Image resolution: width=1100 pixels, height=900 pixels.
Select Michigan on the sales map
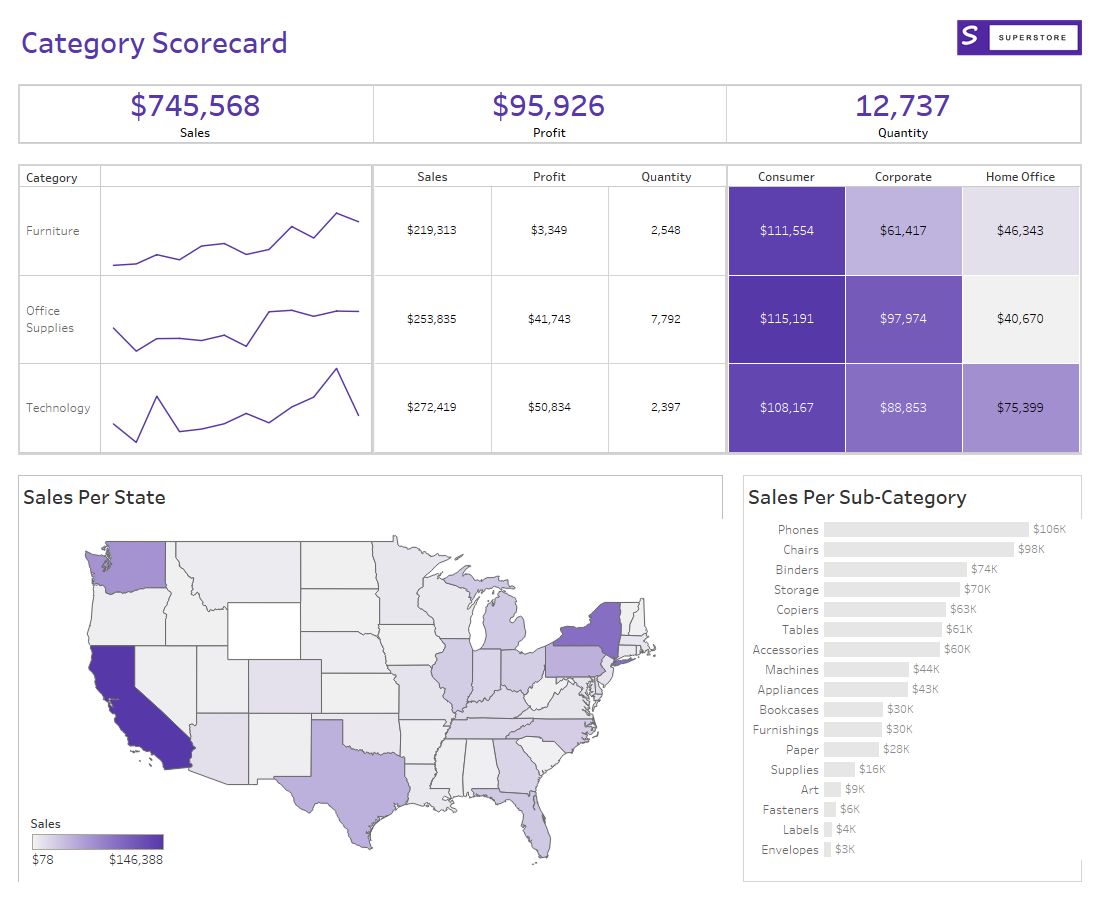click(x=502, y=624)
